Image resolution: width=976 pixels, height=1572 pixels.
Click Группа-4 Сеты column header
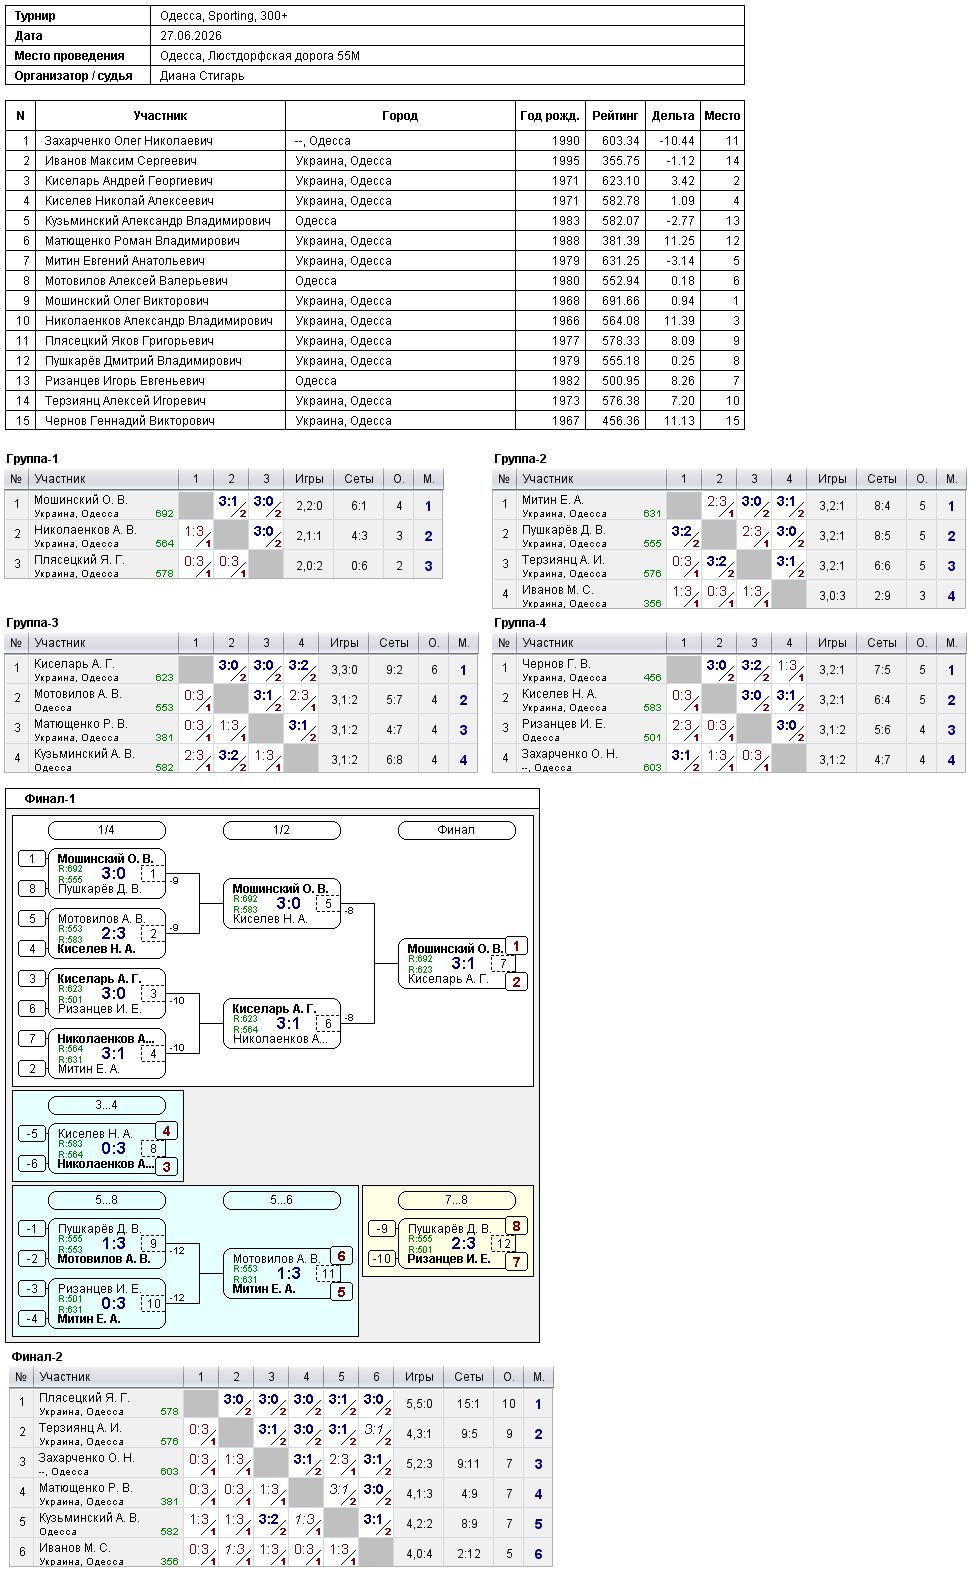click(881, 643)
